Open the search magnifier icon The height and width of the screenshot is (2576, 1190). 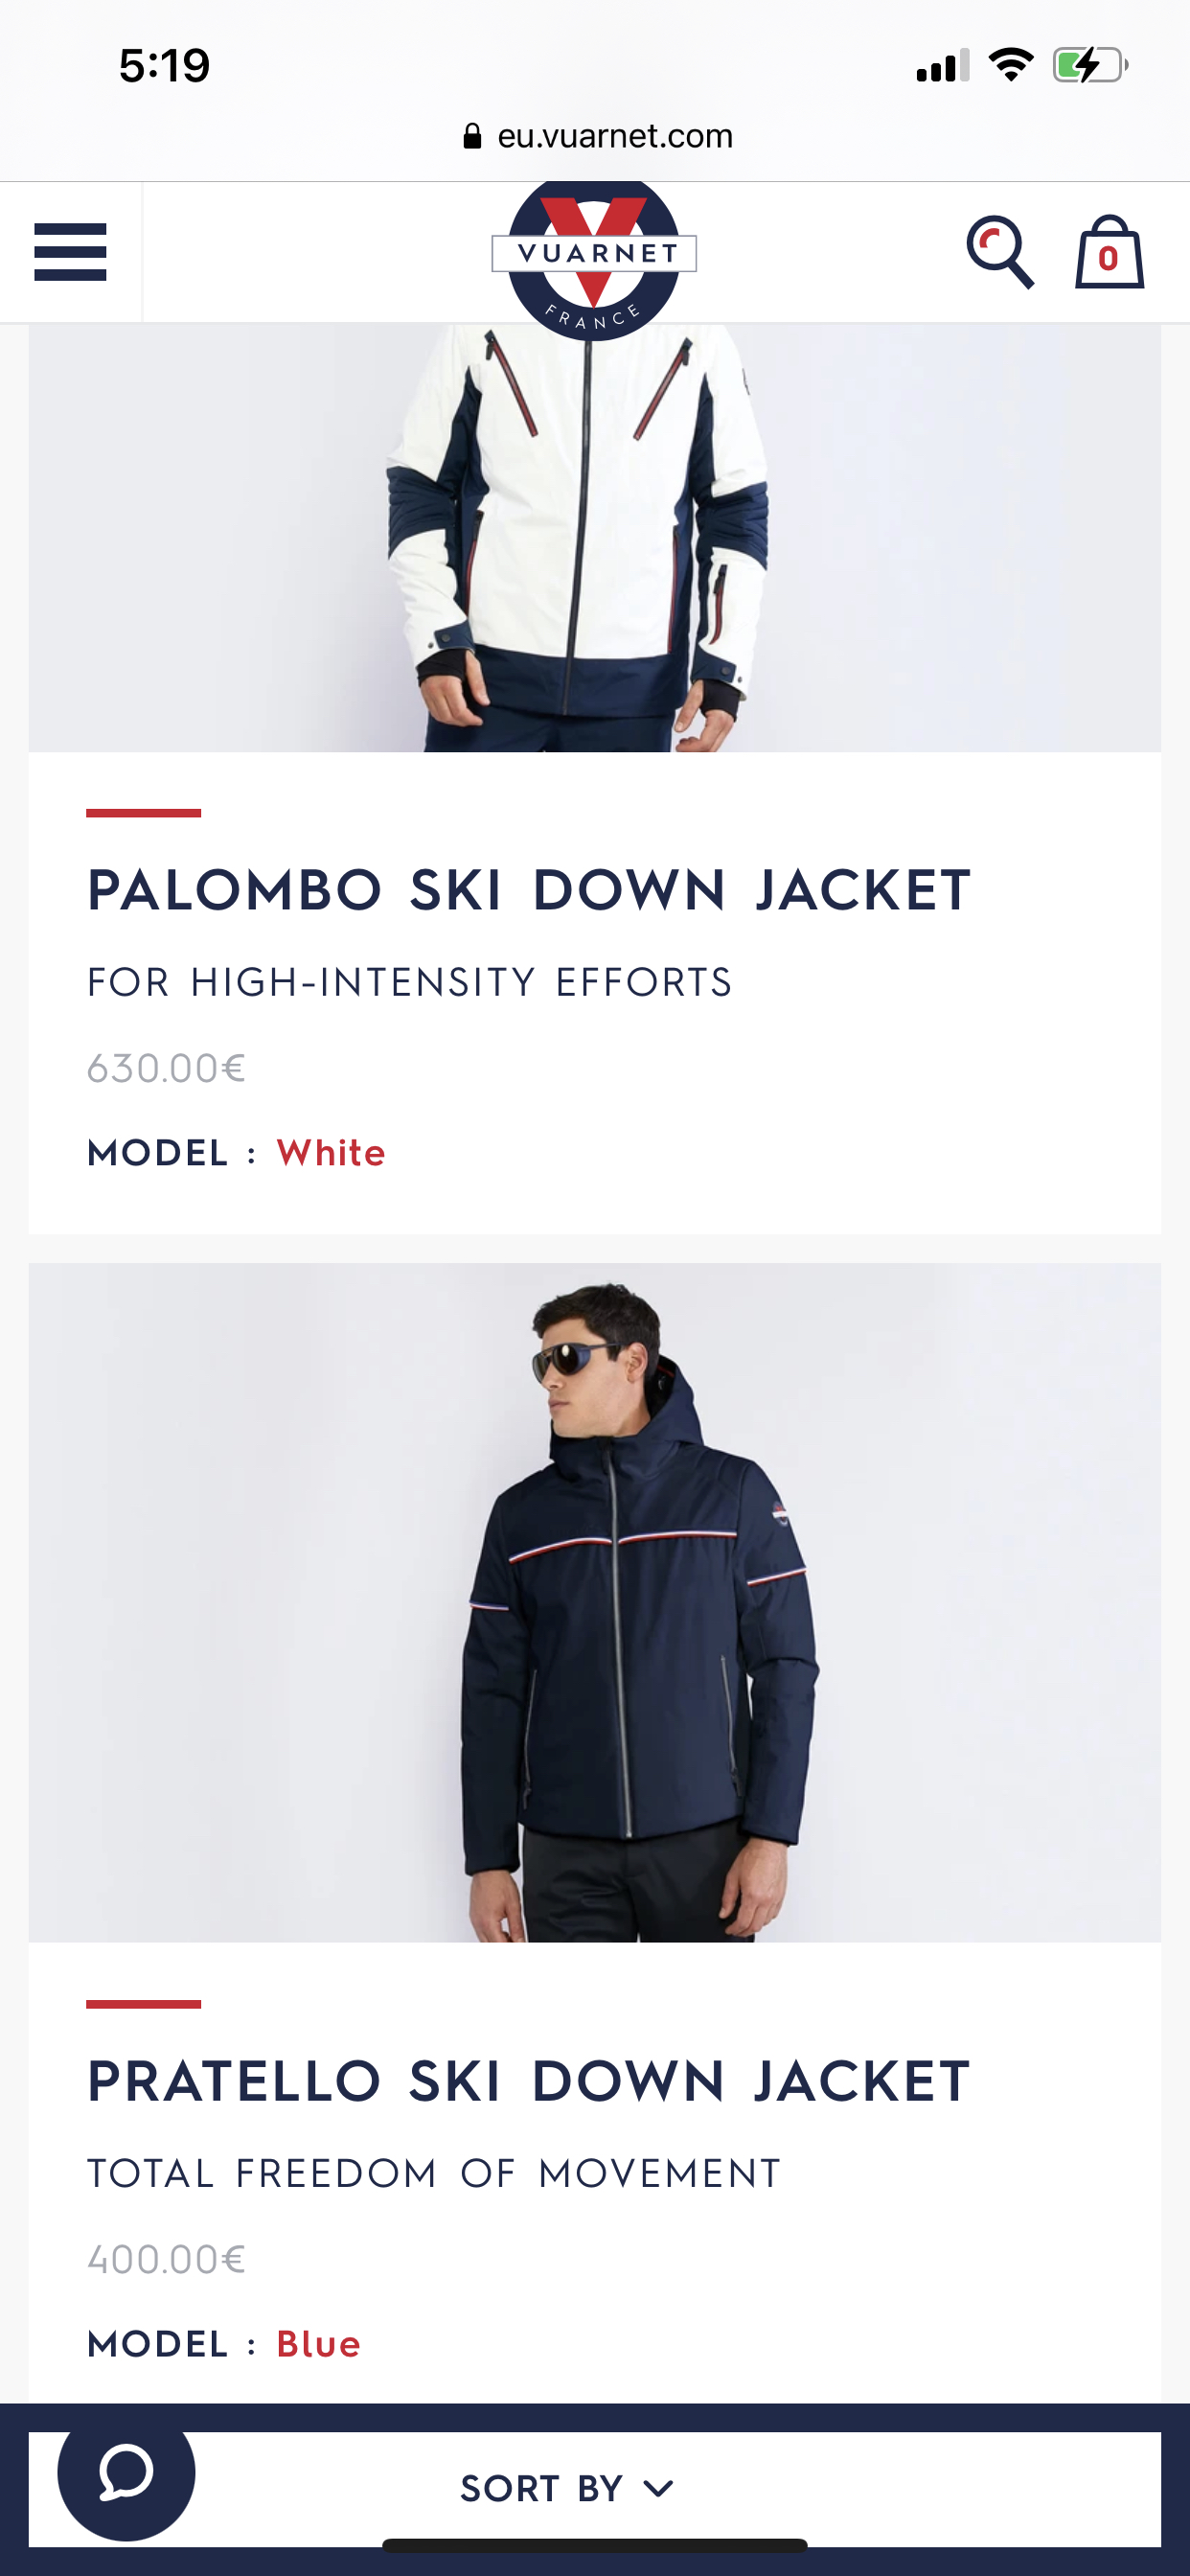[x=999, y=252]
